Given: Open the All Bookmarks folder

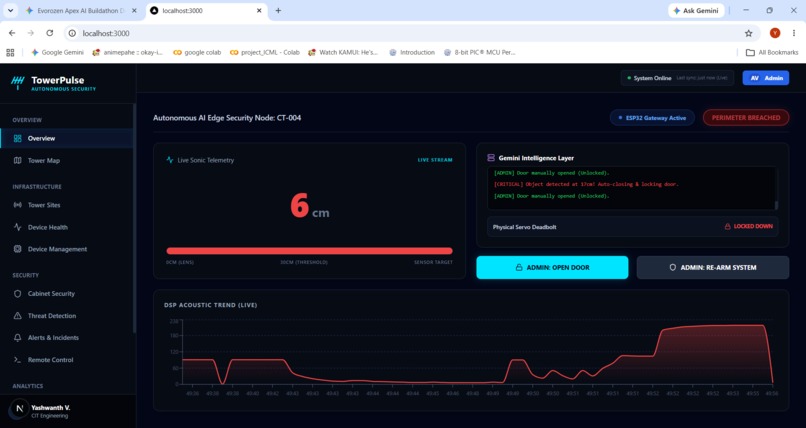Looking at the screenshot, I should coord(772,52).
